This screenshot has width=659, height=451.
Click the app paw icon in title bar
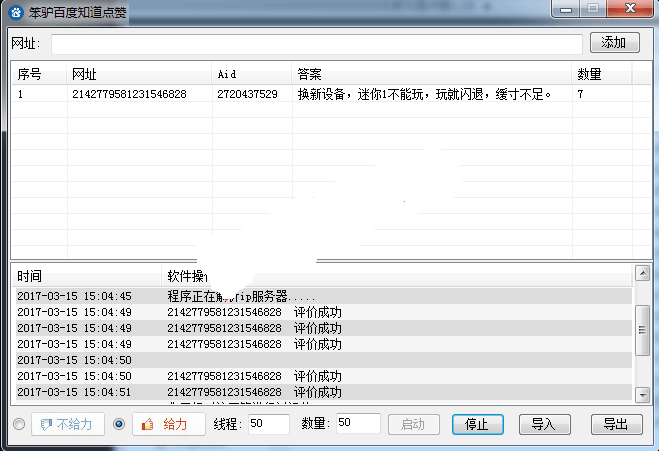coord(16,12)
